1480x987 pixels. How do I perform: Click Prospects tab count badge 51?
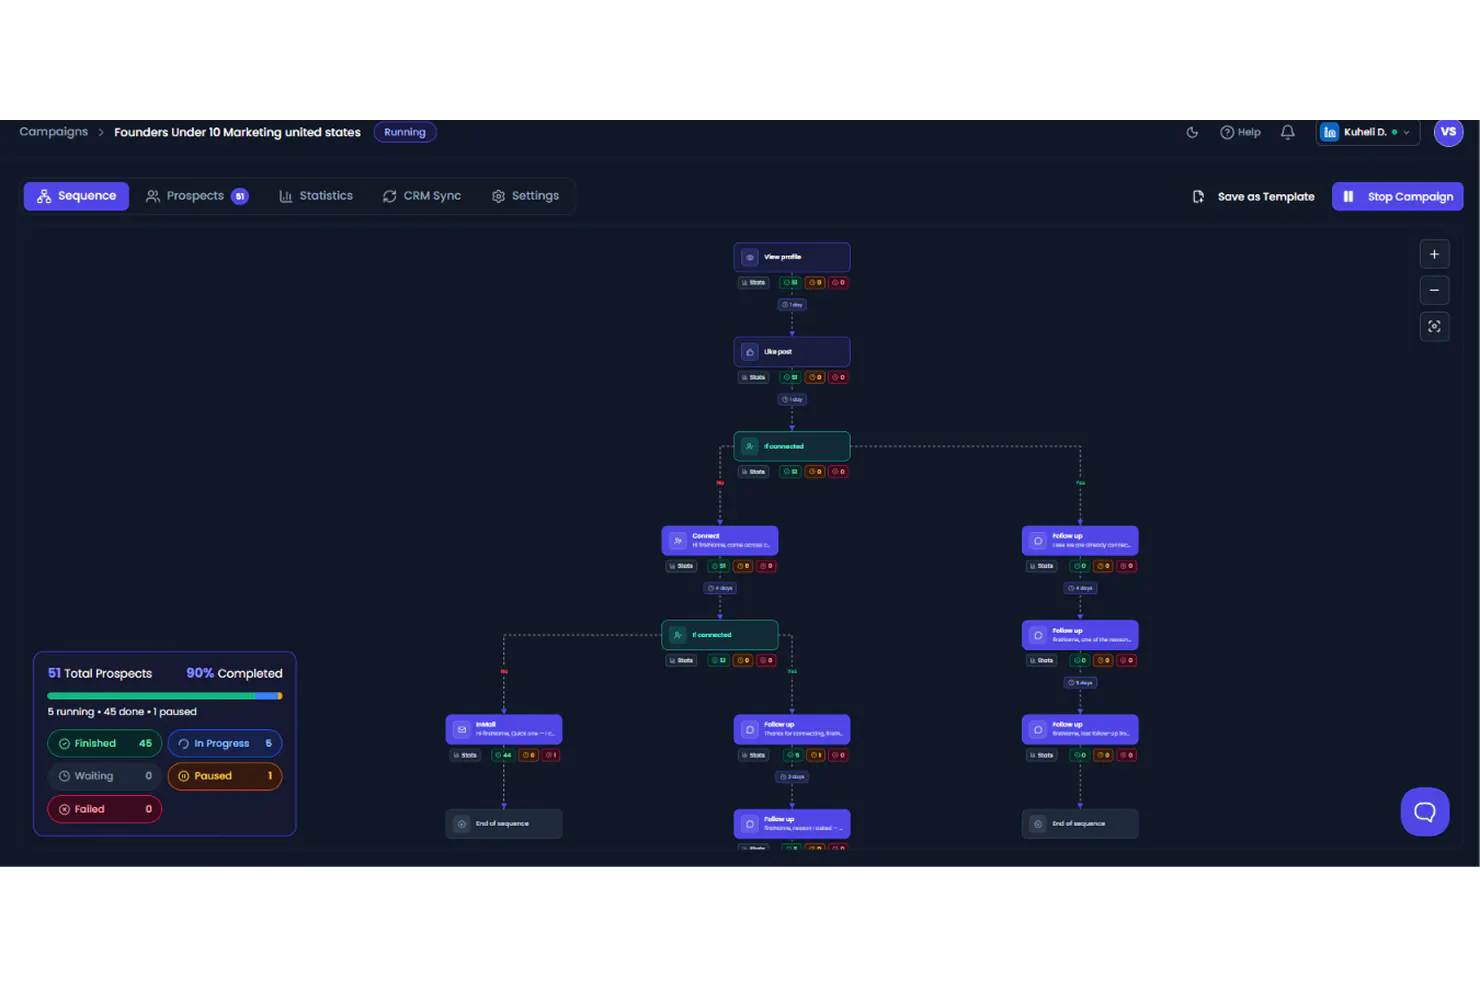[240, 196]
